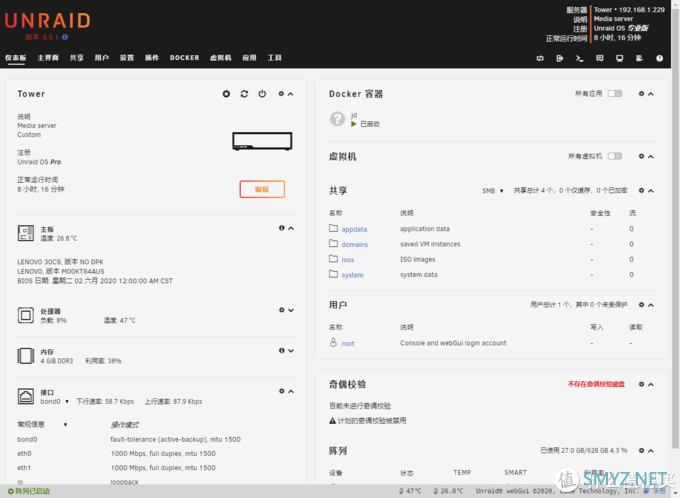Click the logout icon in top navigation

[559, 58]
